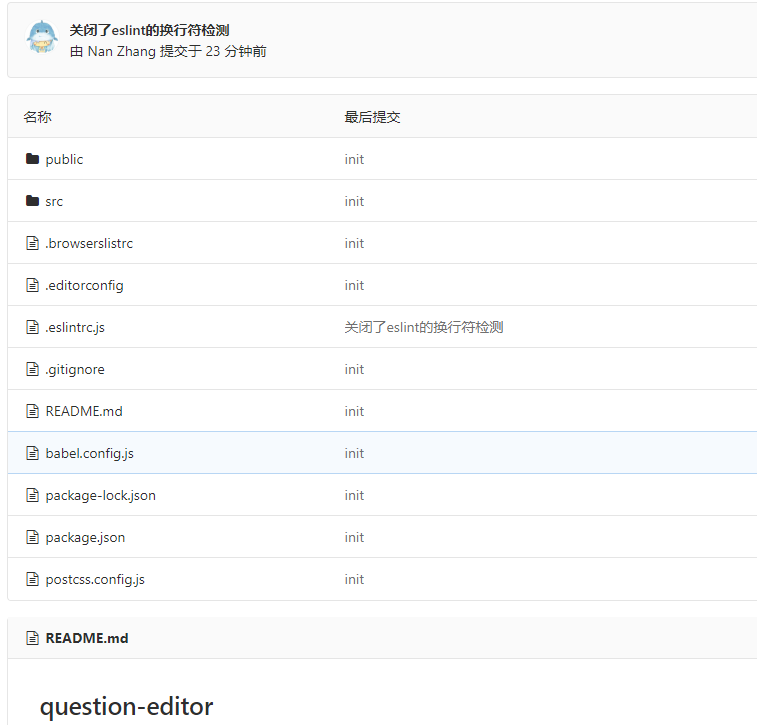
Task: Click the src folder icon
Action: coord(32,201)
